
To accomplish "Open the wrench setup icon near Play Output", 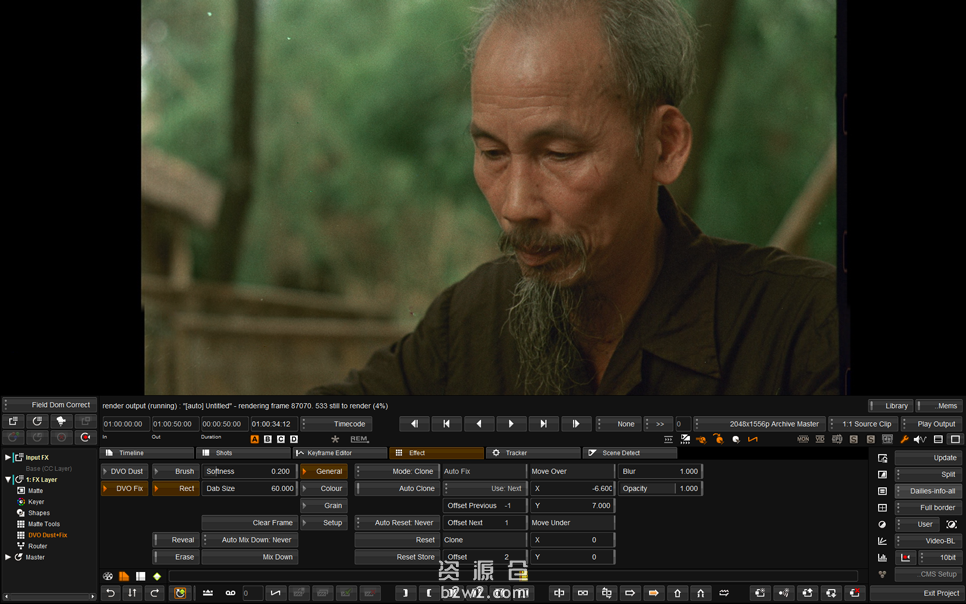I will (904, 439).
